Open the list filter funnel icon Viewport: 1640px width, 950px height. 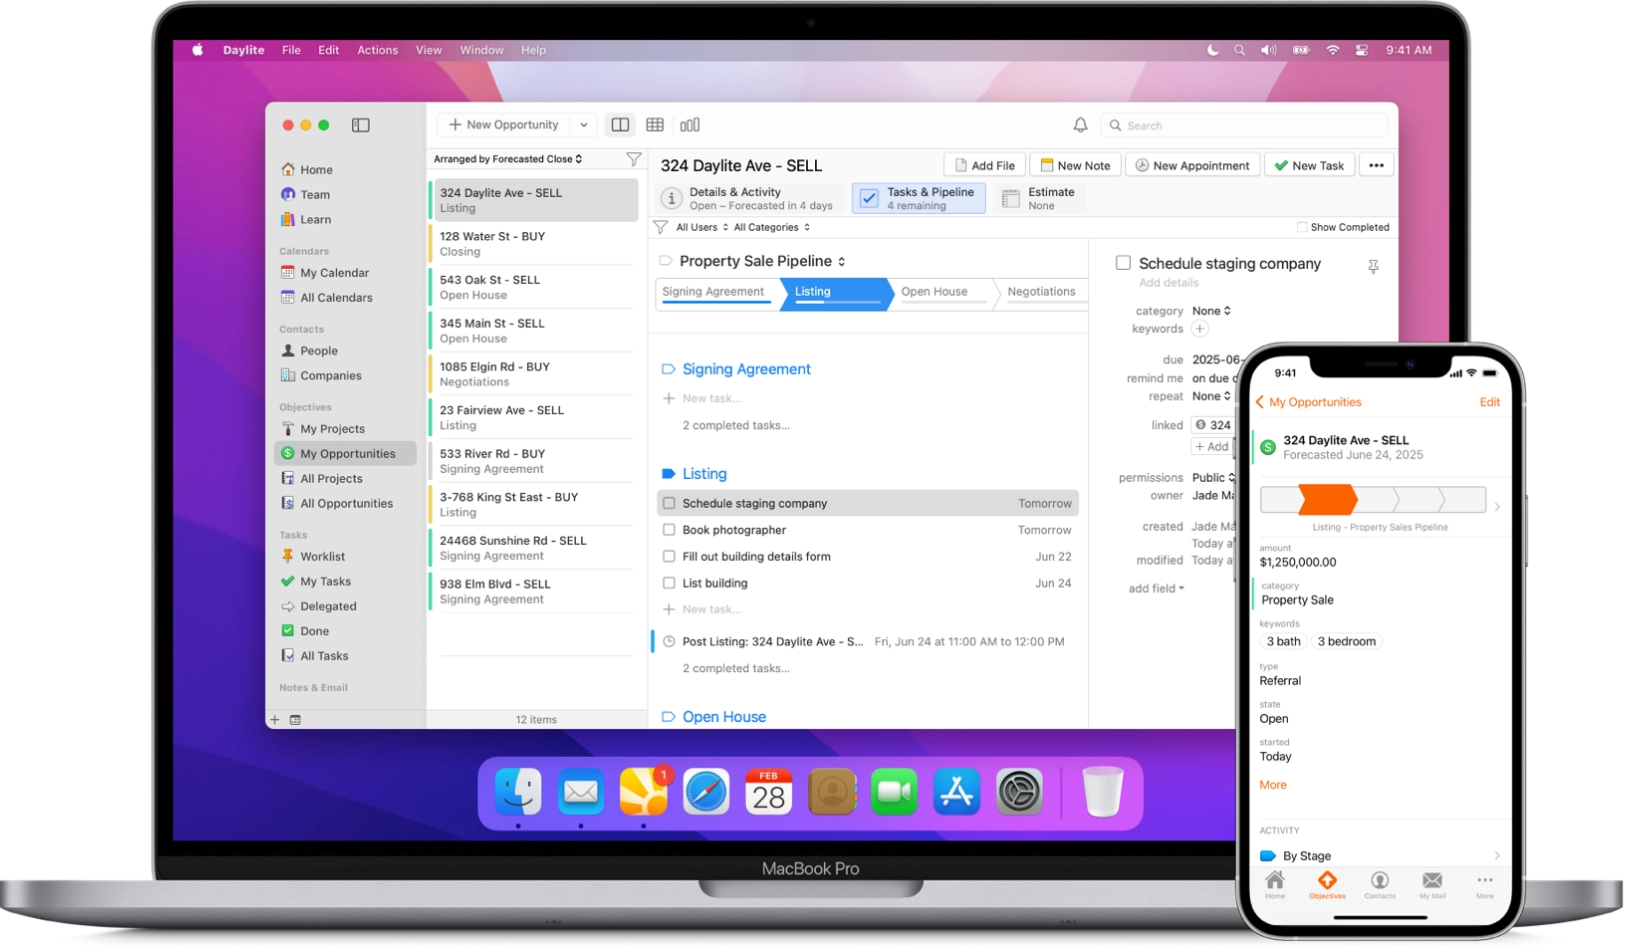click(633, 159)
